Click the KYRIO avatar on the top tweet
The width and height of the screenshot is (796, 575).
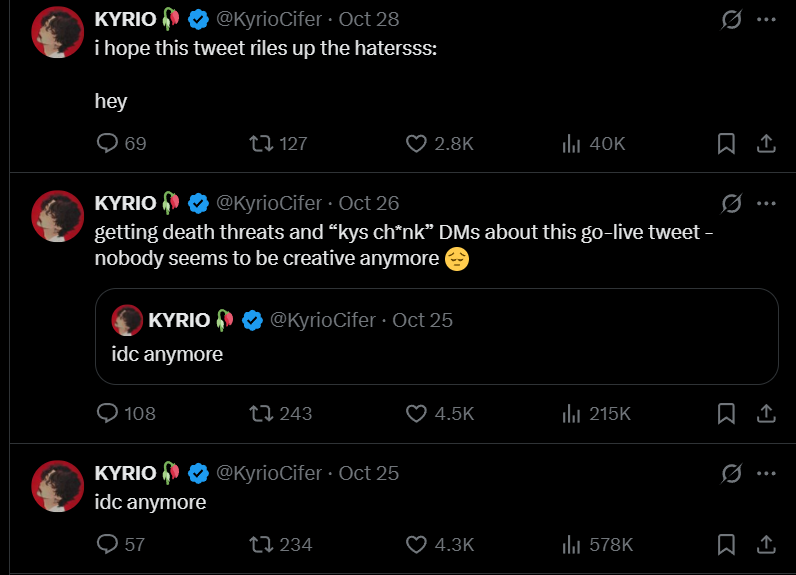pos(57,34)
